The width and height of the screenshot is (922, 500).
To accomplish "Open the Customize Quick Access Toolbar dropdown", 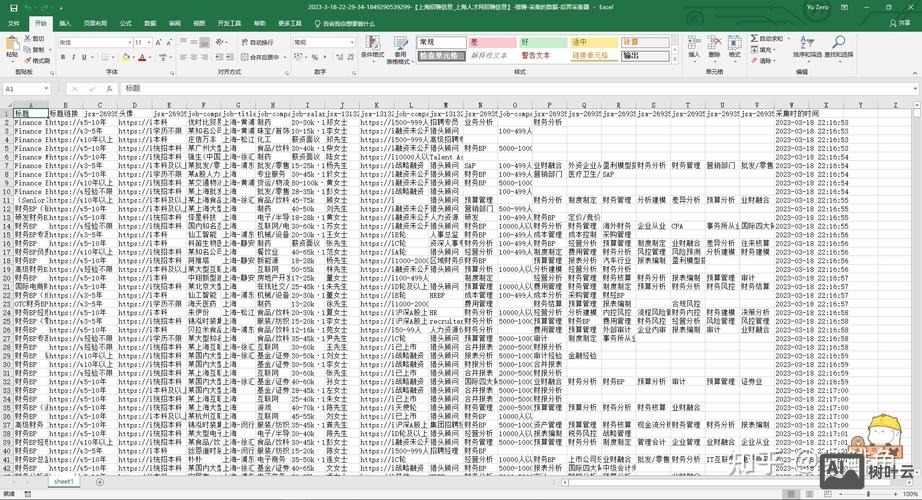I will 59,8.
